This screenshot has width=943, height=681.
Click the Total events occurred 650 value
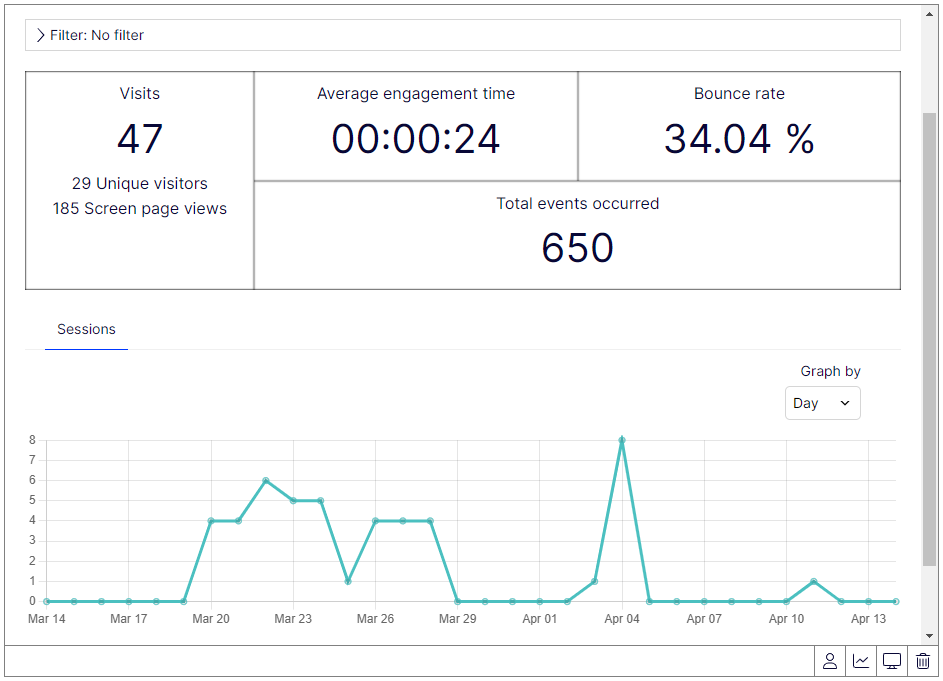tap(577, 248)
